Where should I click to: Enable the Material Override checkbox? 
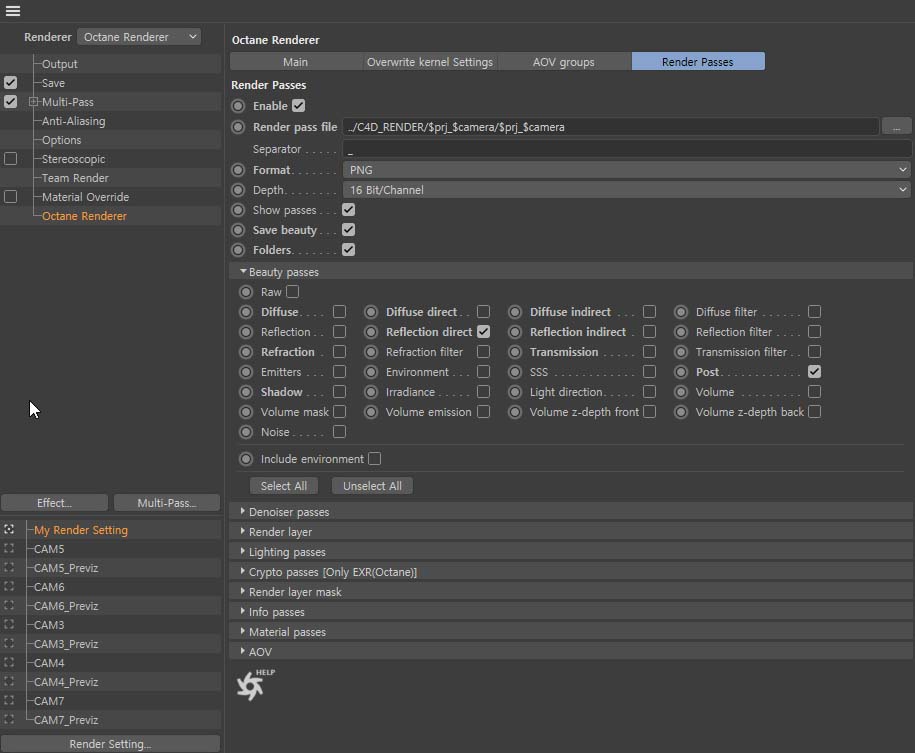(x=11, y=197)
